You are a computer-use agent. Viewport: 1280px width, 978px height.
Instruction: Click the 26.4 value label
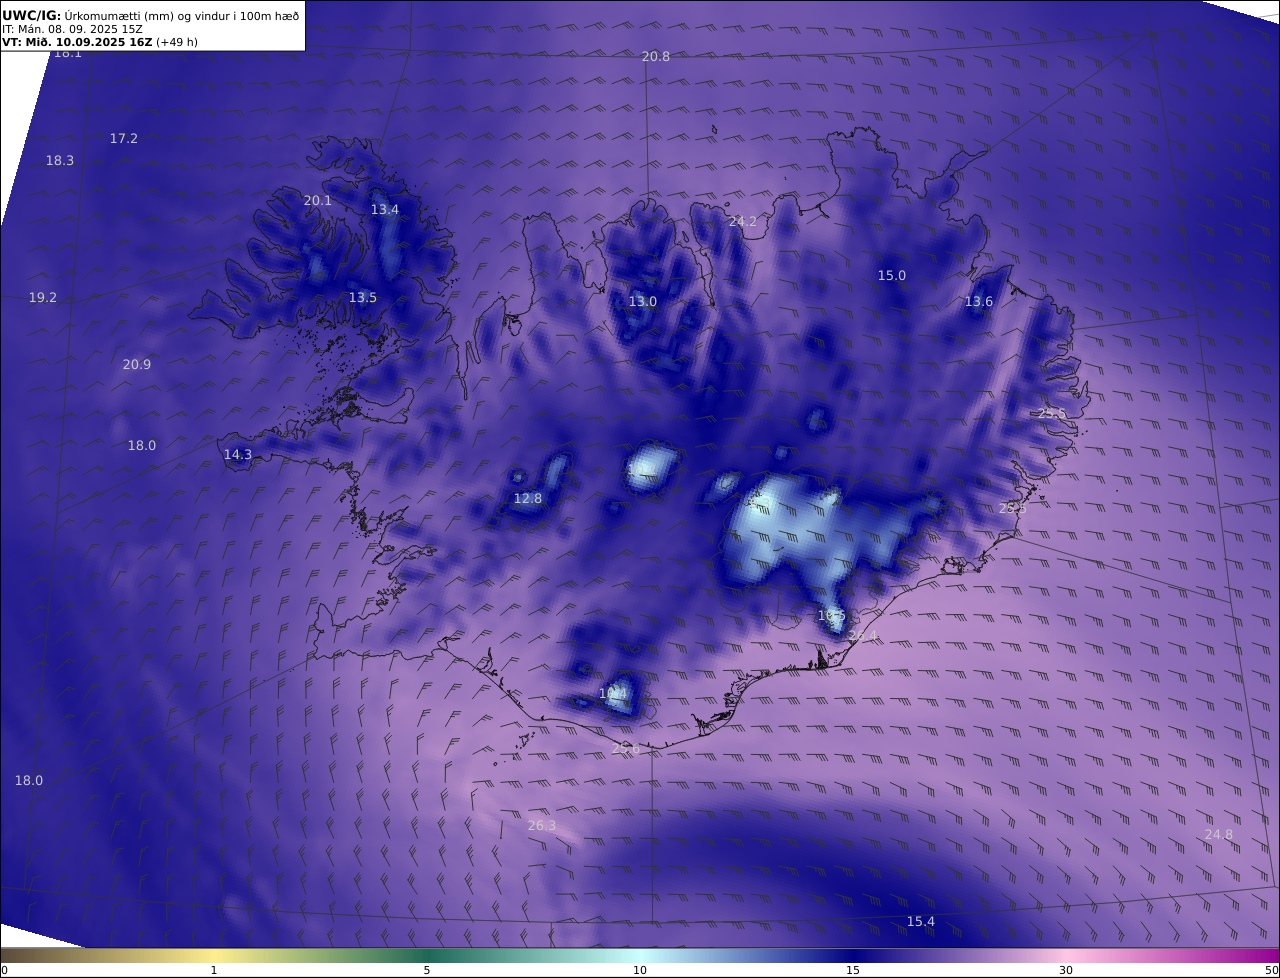pyautogui.click(x=863, y=637)
